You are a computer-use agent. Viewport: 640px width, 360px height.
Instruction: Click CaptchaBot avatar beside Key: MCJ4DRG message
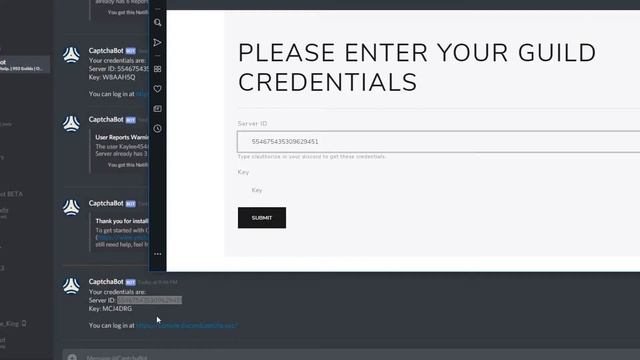pos(71,286)
